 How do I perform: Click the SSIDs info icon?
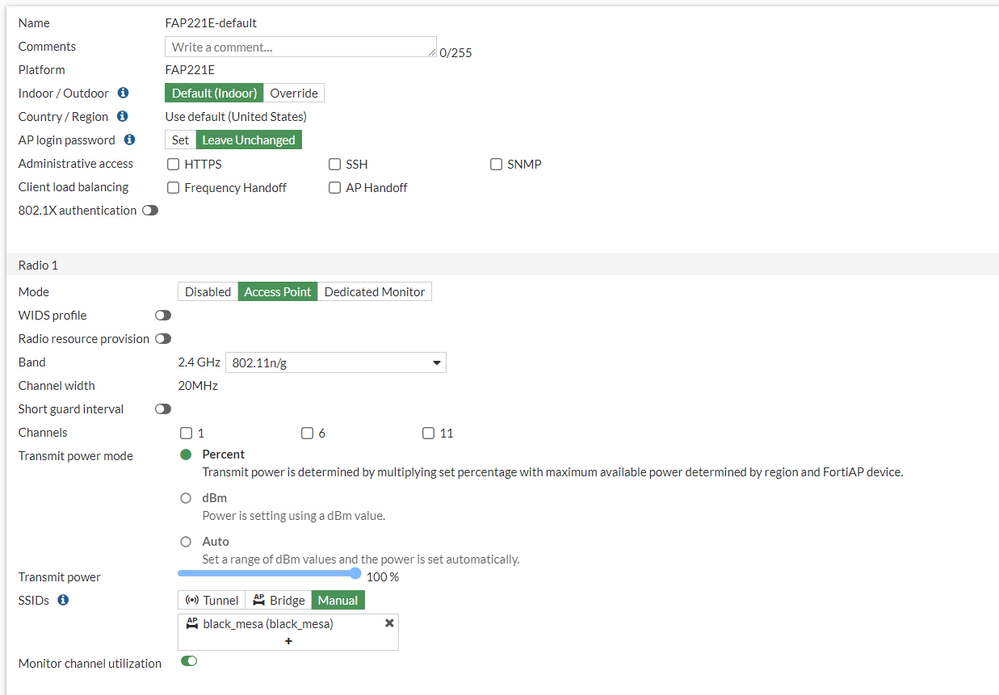point(63,600)
